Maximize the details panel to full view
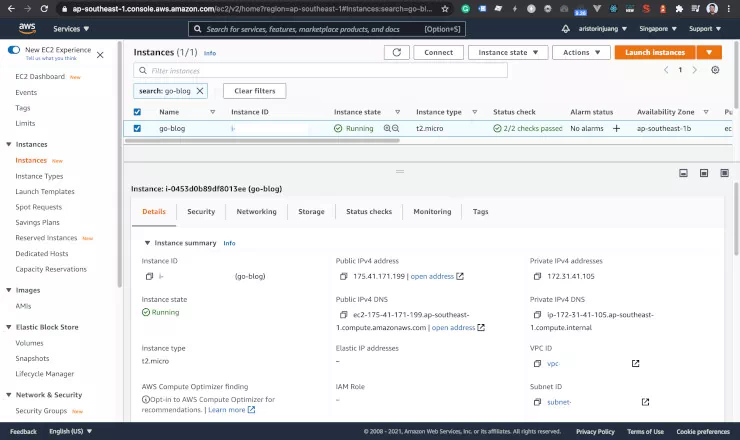Image resolution: width=740 pixels, height=440 pixels. pos(724,173)
